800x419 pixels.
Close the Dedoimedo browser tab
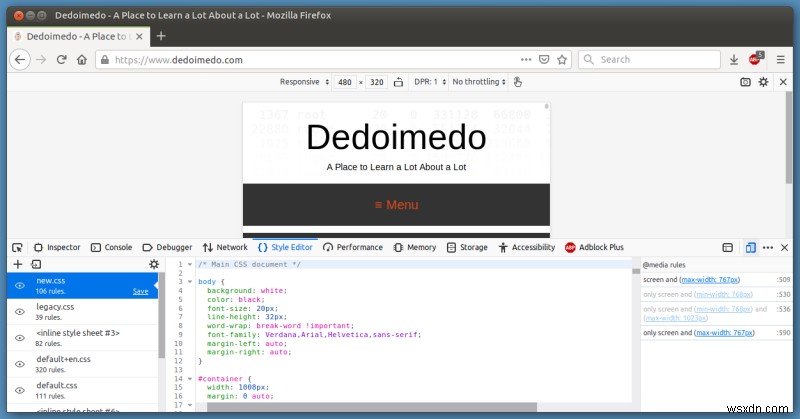coord(139,36)
